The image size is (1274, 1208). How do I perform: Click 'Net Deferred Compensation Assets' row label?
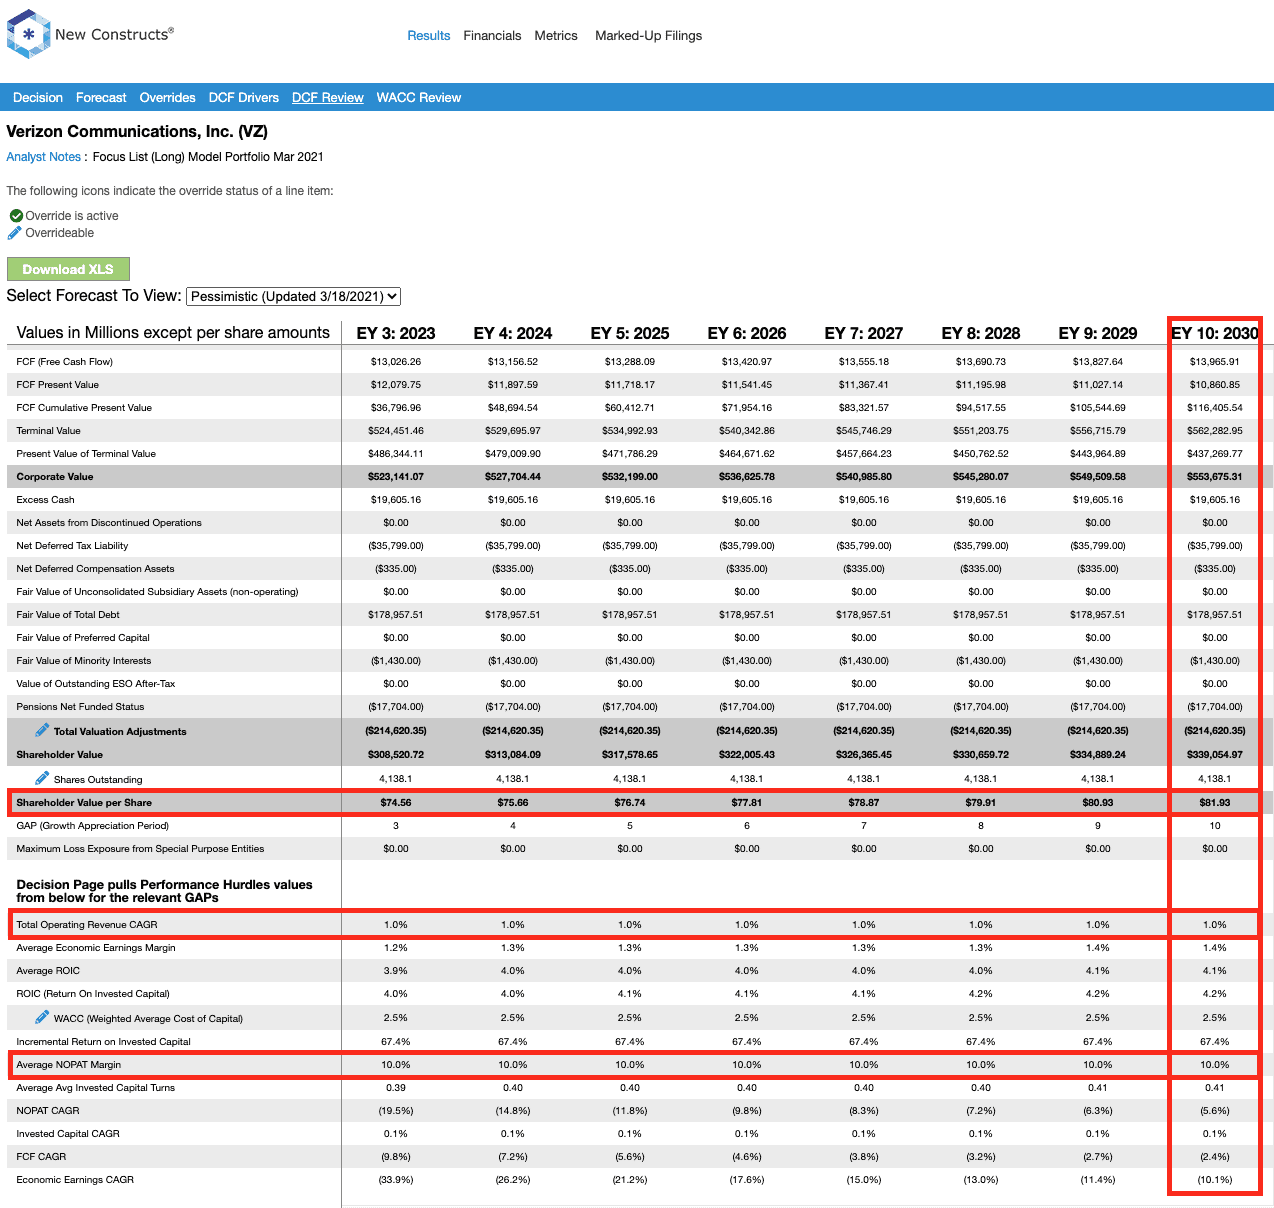click(x=96, y=569)
